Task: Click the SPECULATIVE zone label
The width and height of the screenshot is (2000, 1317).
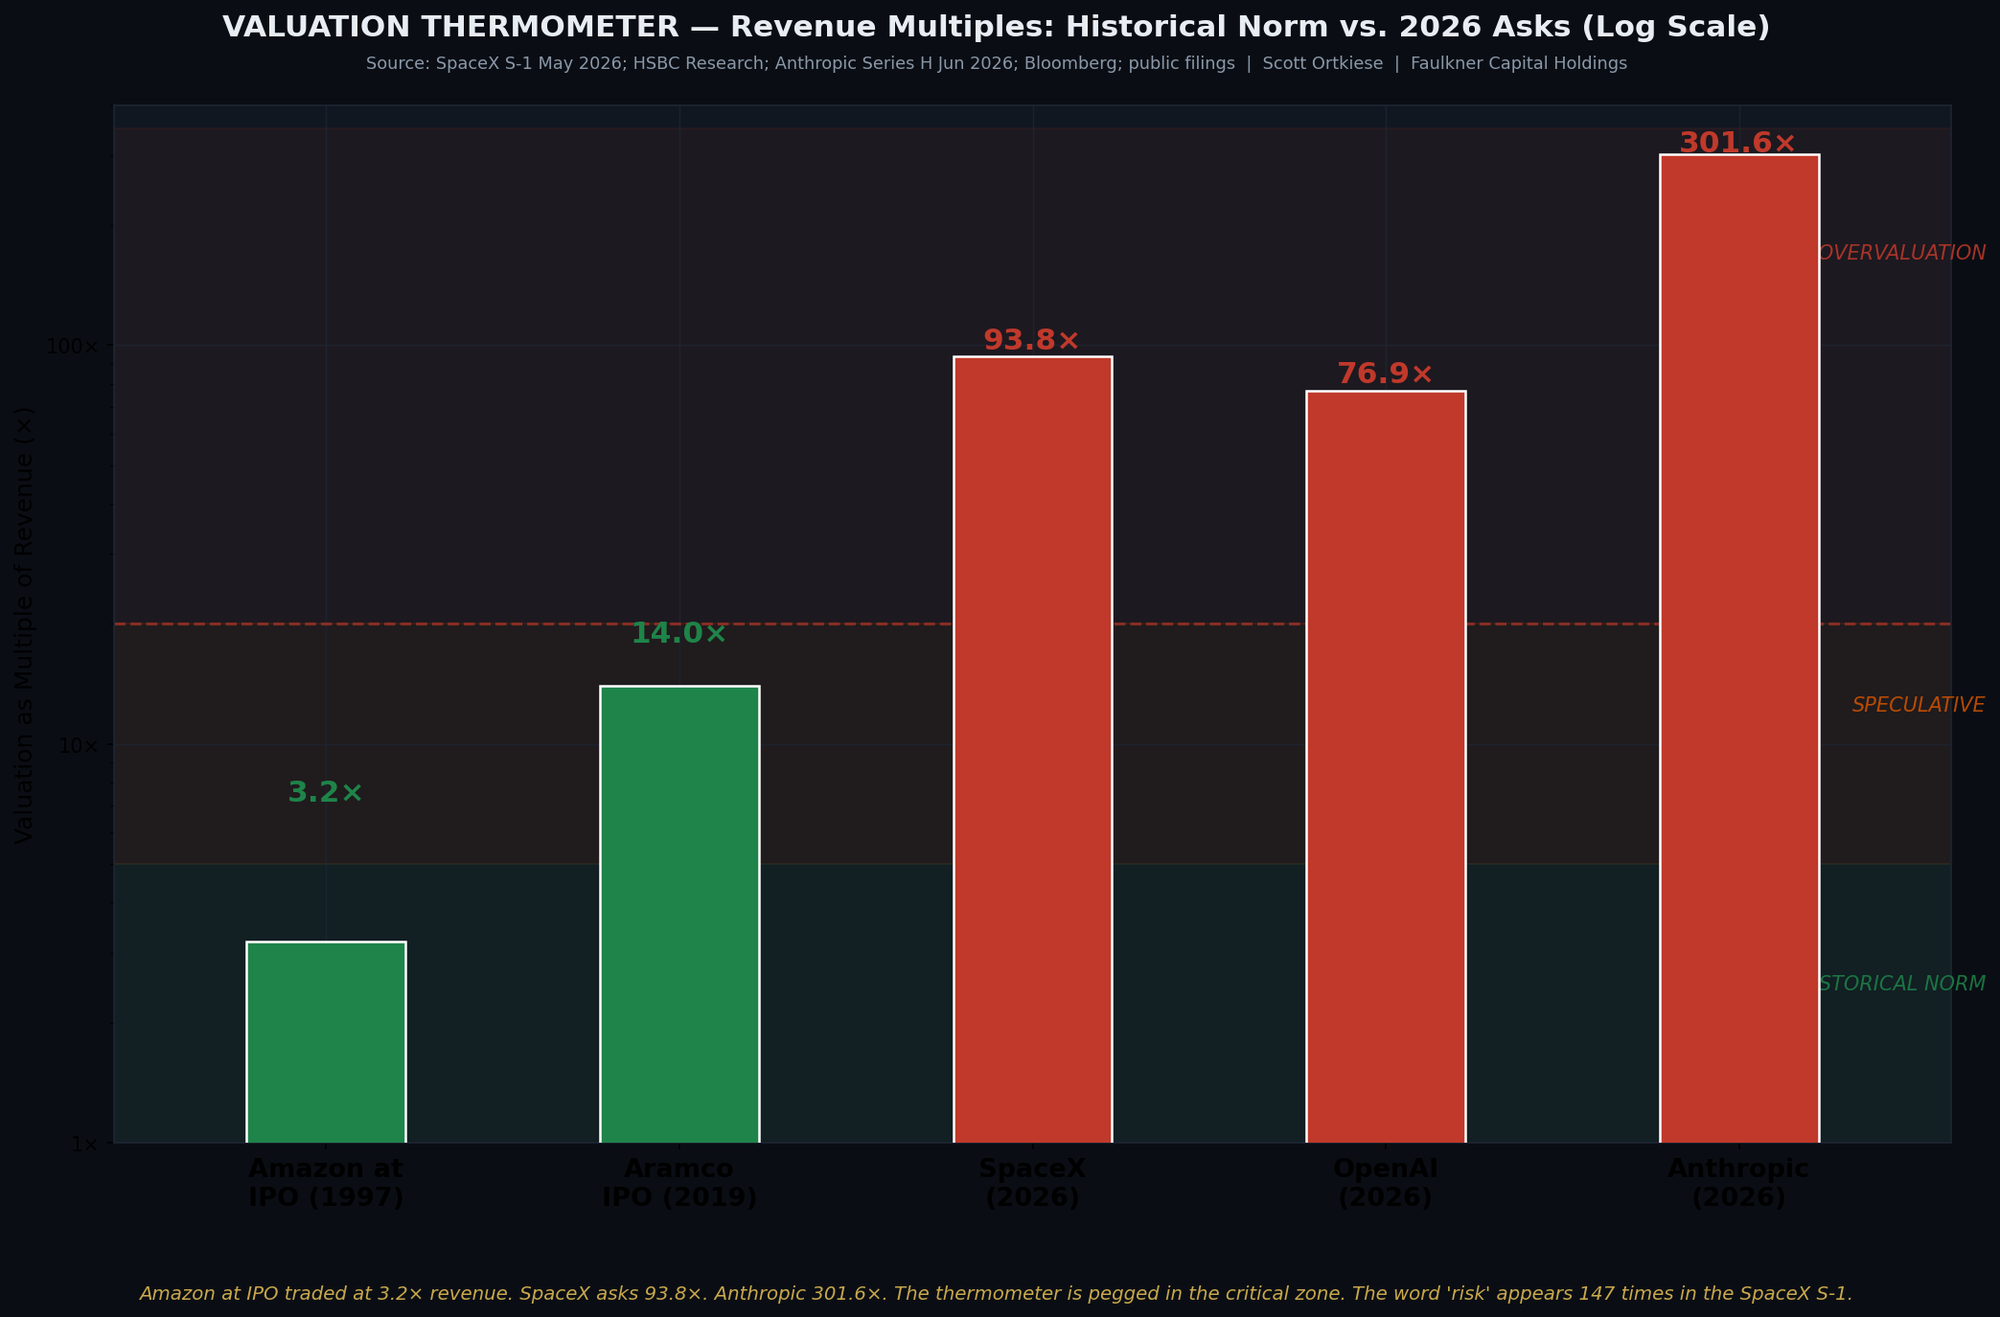Action: [1918, 705]
